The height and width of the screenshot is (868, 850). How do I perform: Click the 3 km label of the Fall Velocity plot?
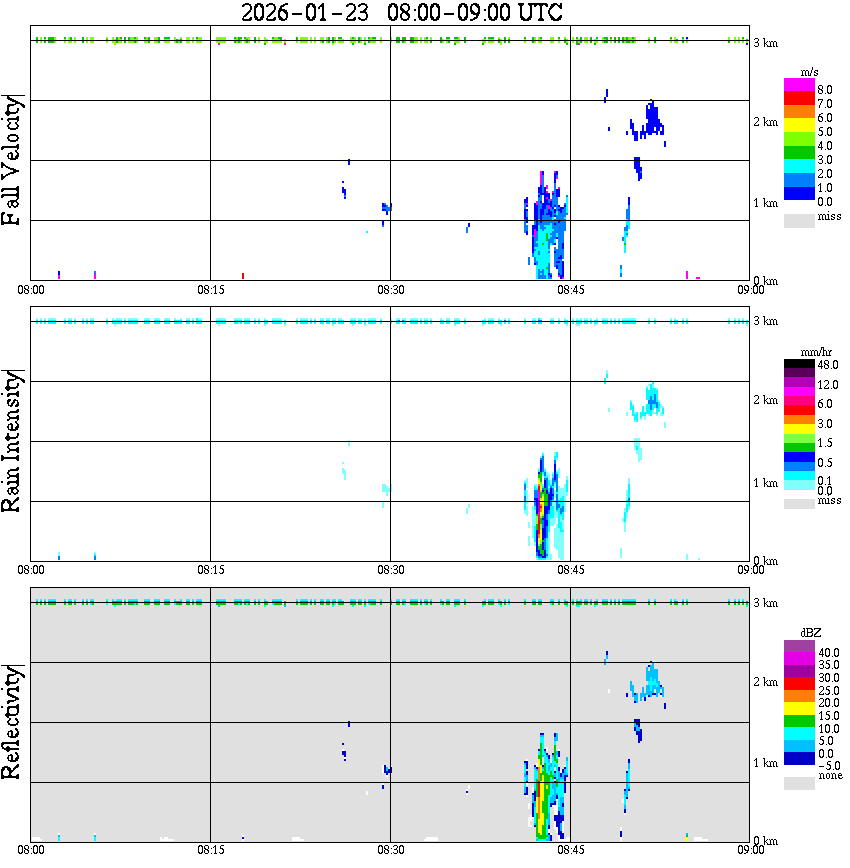[x=766, y=43]
